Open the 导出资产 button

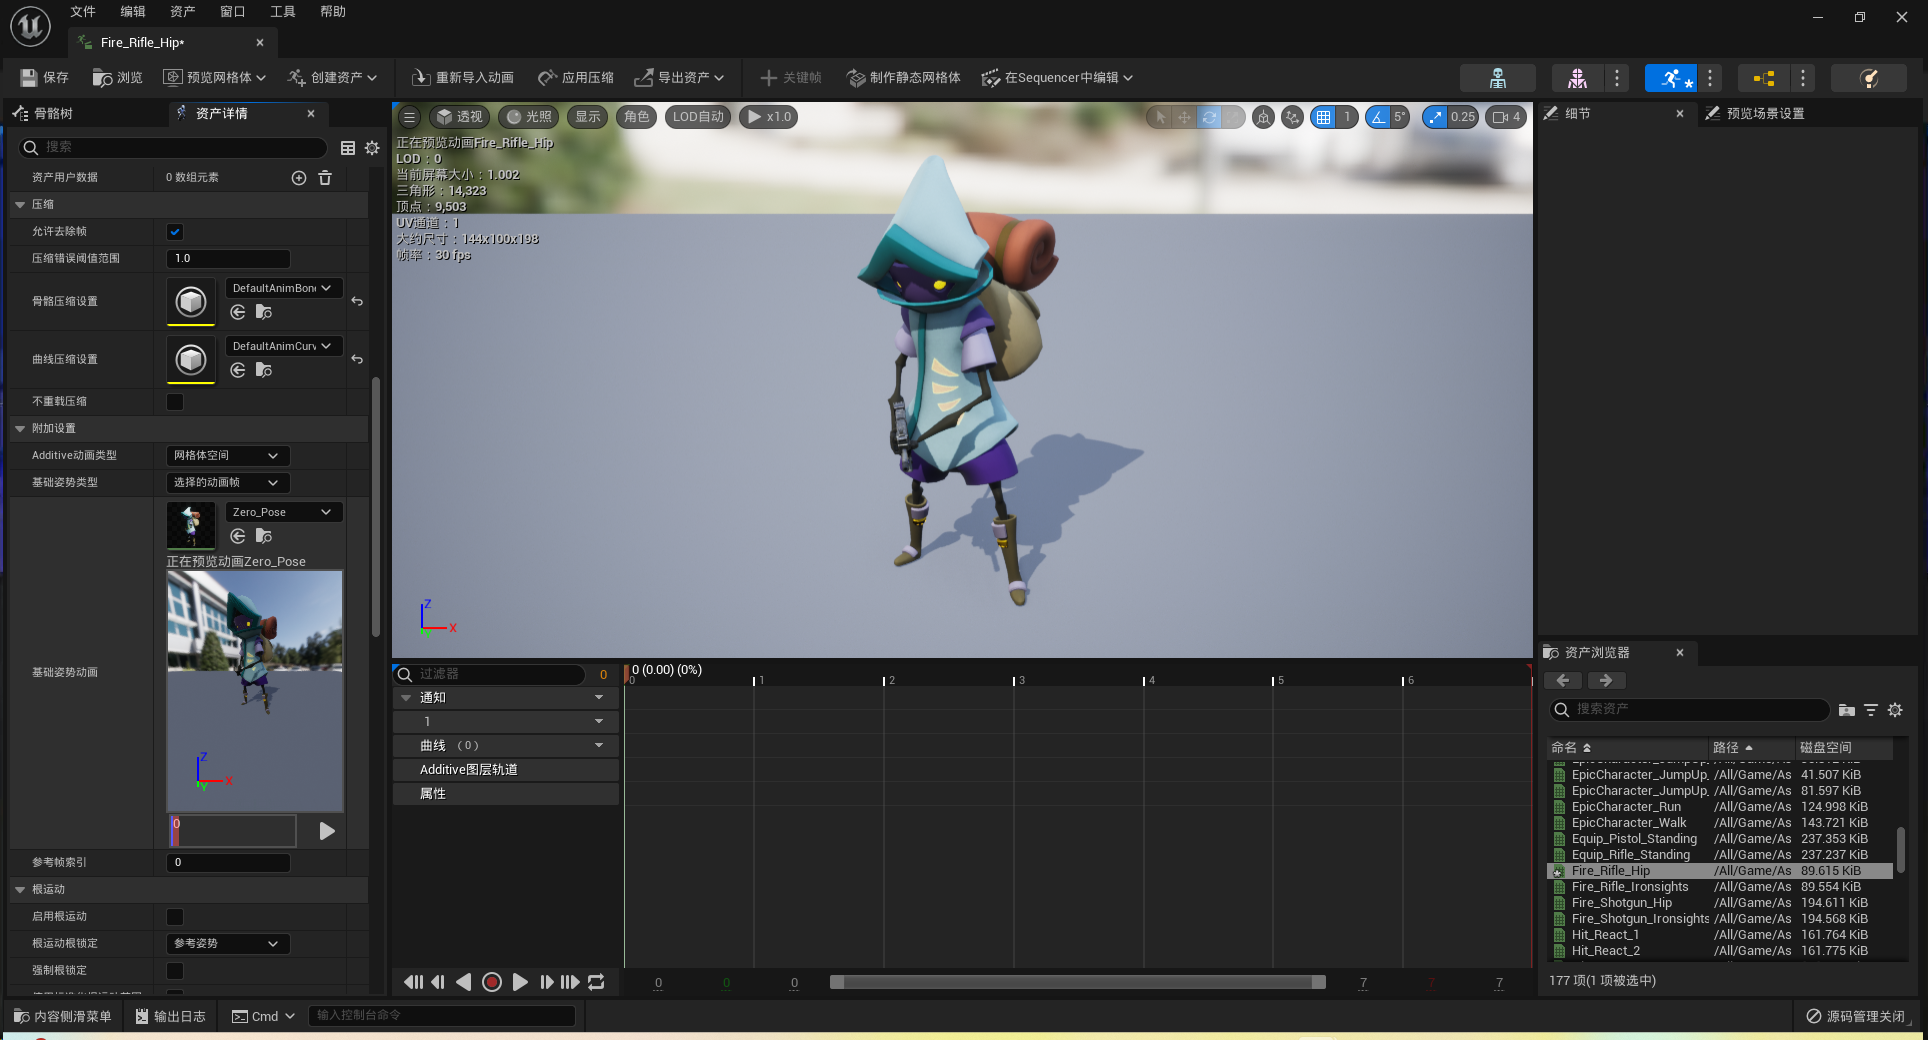[x=679, y=77]
